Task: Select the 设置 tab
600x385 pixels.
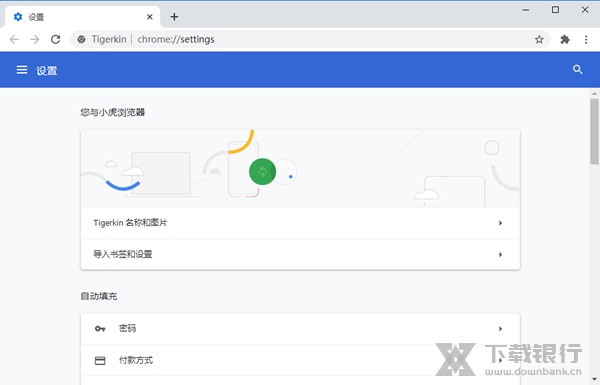Action: [x=82, y=17]
